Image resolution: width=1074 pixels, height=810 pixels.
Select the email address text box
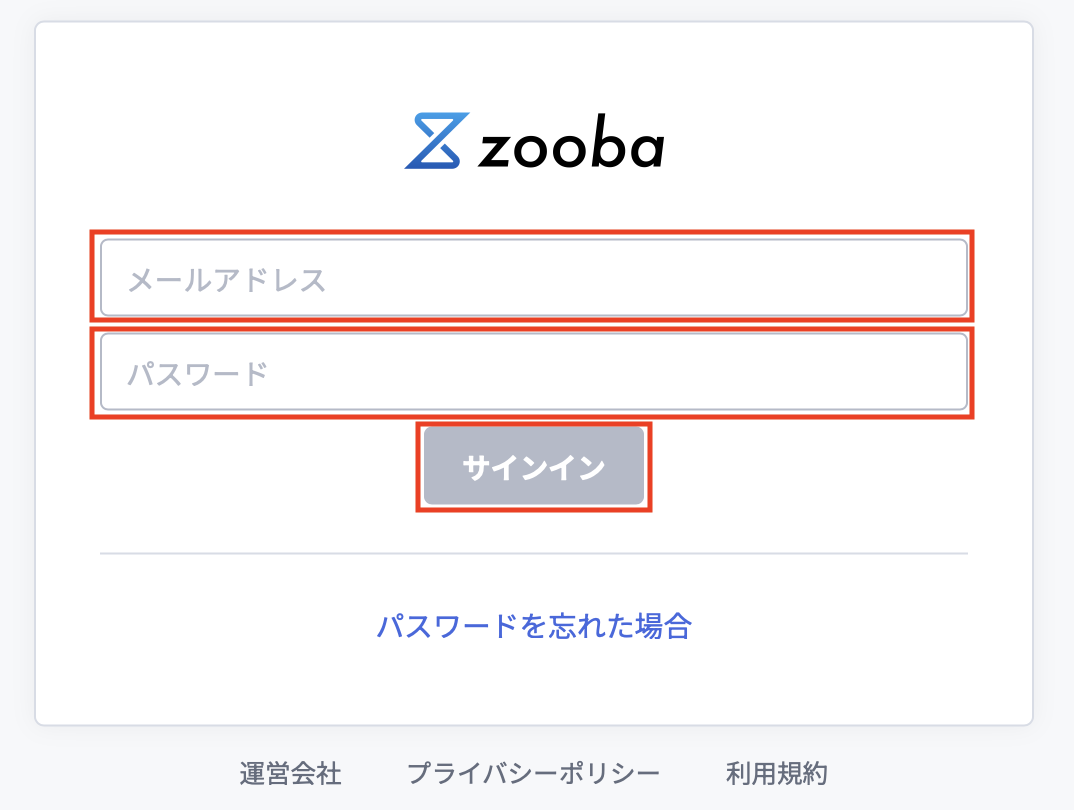[534, 277]
